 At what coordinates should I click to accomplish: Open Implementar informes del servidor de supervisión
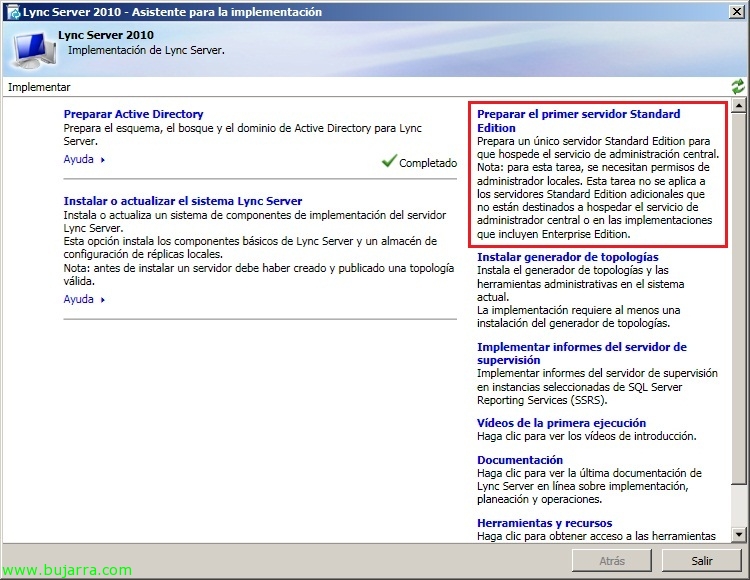(582, 353)
